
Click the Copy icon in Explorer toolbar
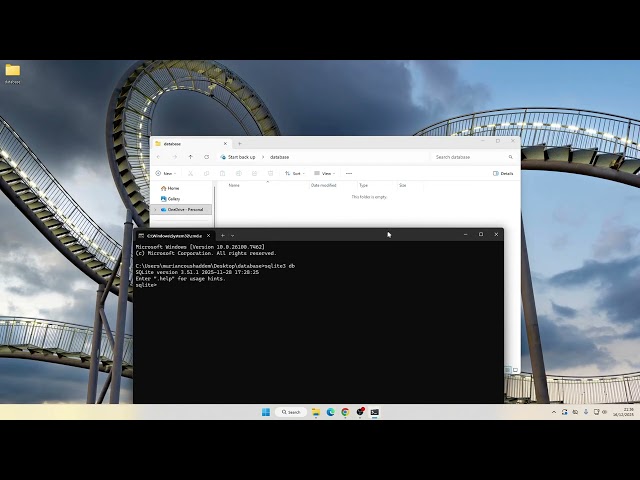[207, 173]
